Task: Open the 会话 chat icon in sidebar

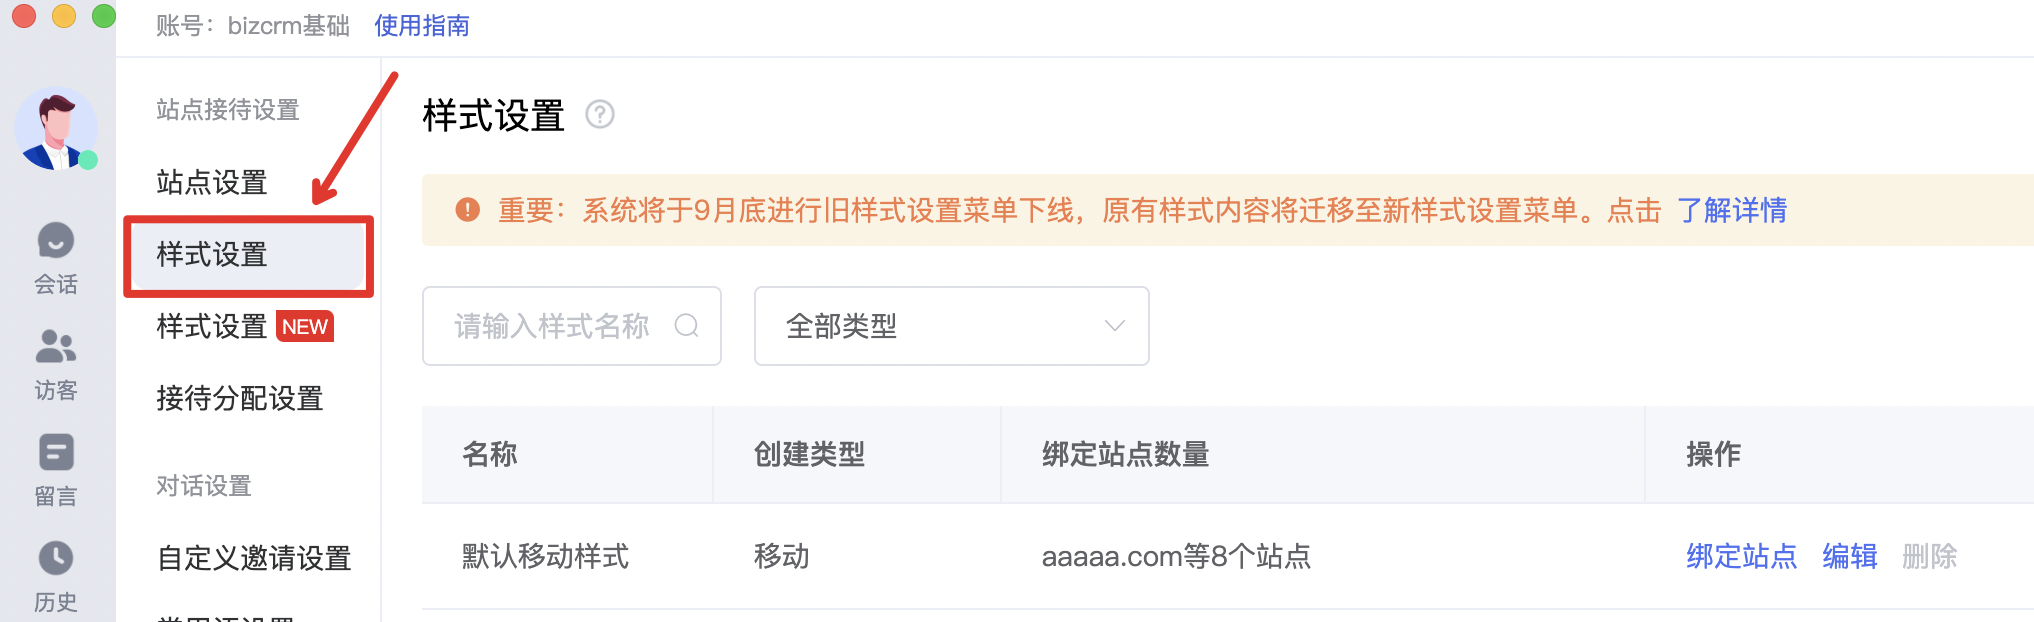Action: [x=56, y=241]
